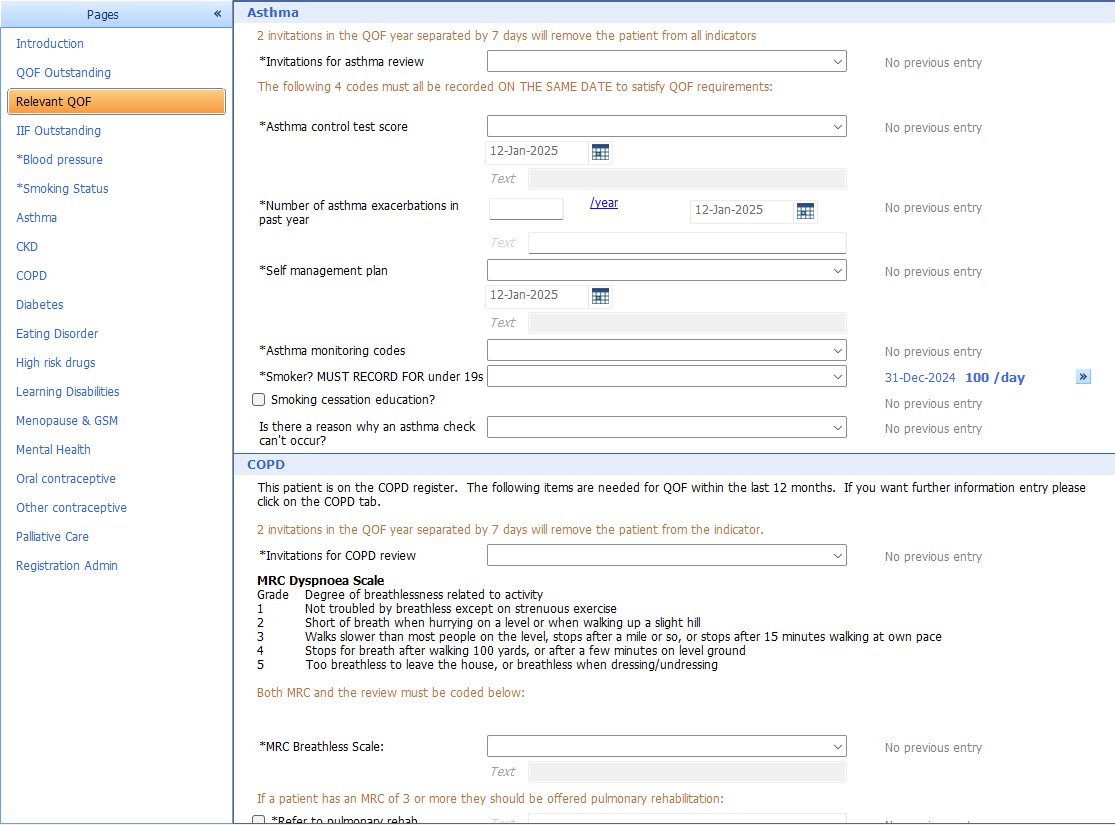Open Other contraceptive page
Image resolution: width=1115 pixels, height=825 pixels.
(71, 508)
